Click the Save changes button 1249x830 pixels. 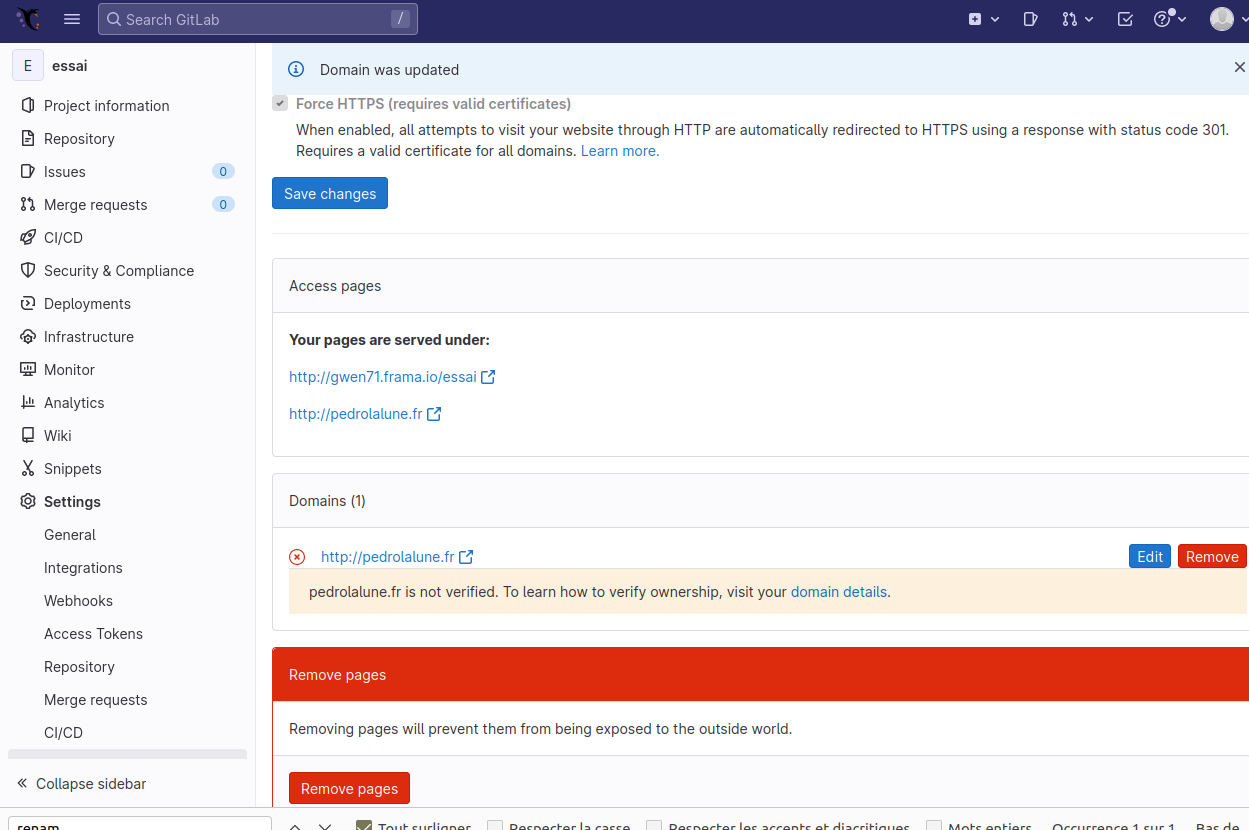tap(329, 194)
